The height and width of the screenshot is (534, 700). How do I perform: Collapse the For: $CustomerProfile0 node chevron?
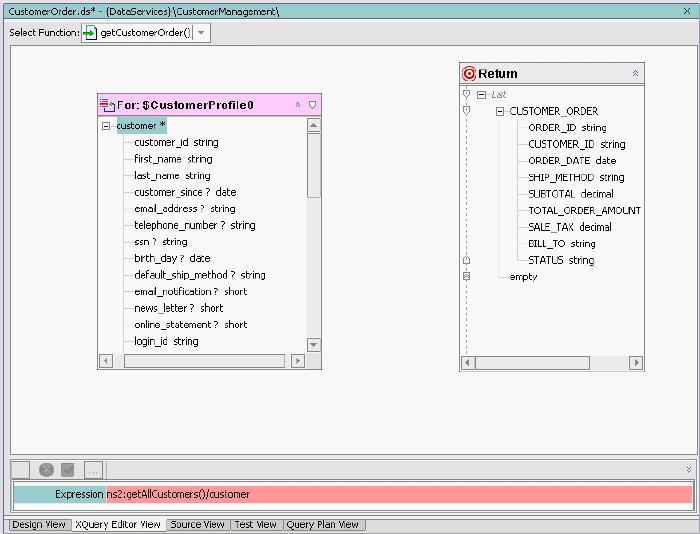pyautogui.click(x=298, y=105)
